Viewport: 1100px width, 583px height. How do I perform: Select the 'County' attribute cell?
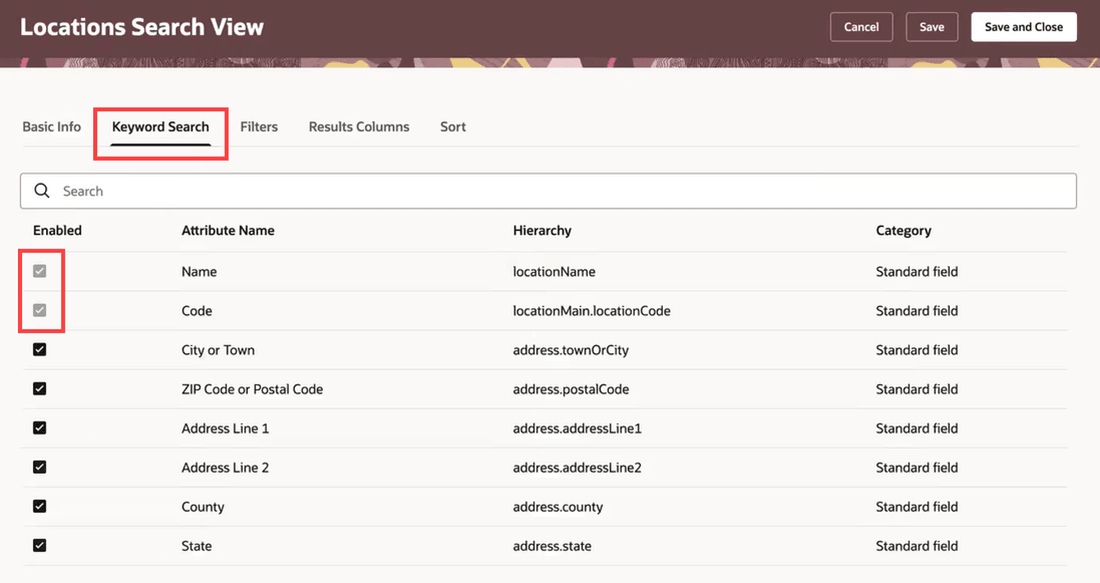coord(203,507)
